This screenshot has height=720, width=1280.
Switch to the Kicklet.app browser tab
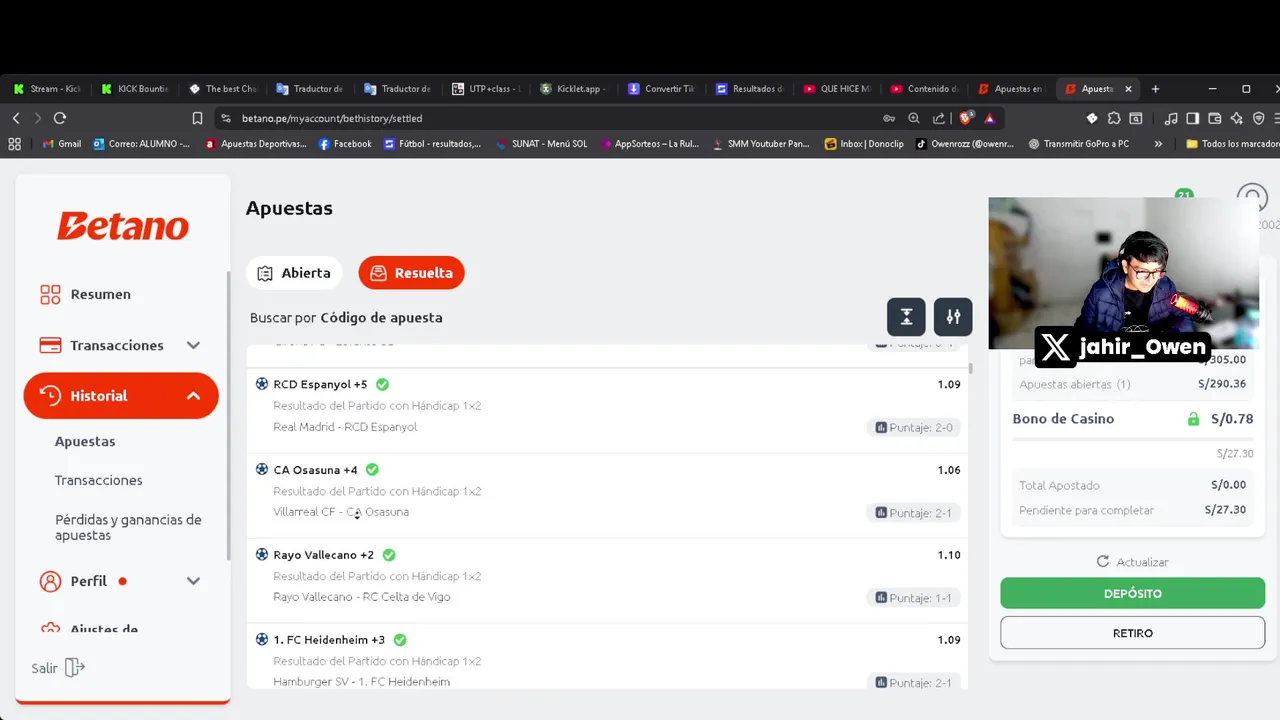pos(574,89)
